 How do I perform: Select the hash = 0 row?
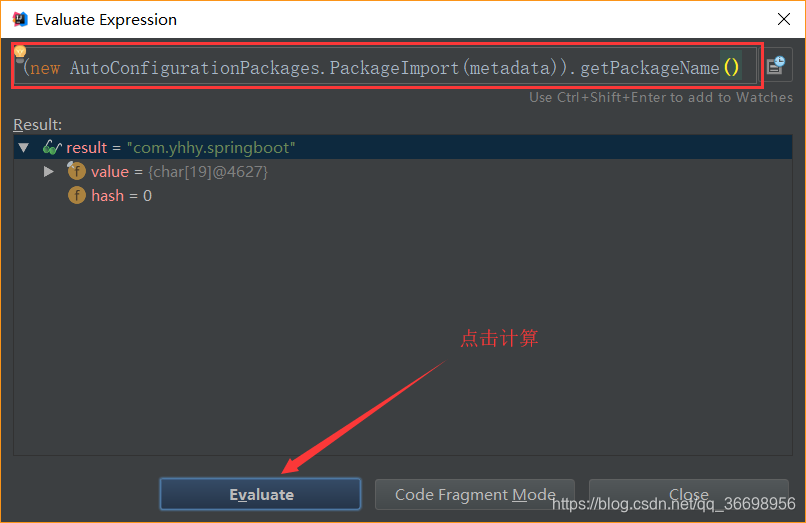coord(402,195)
